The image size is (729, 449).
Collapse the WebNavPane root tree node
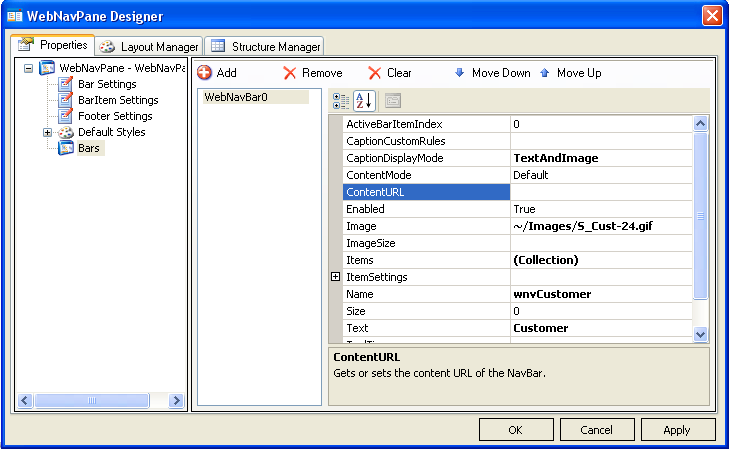28,69
